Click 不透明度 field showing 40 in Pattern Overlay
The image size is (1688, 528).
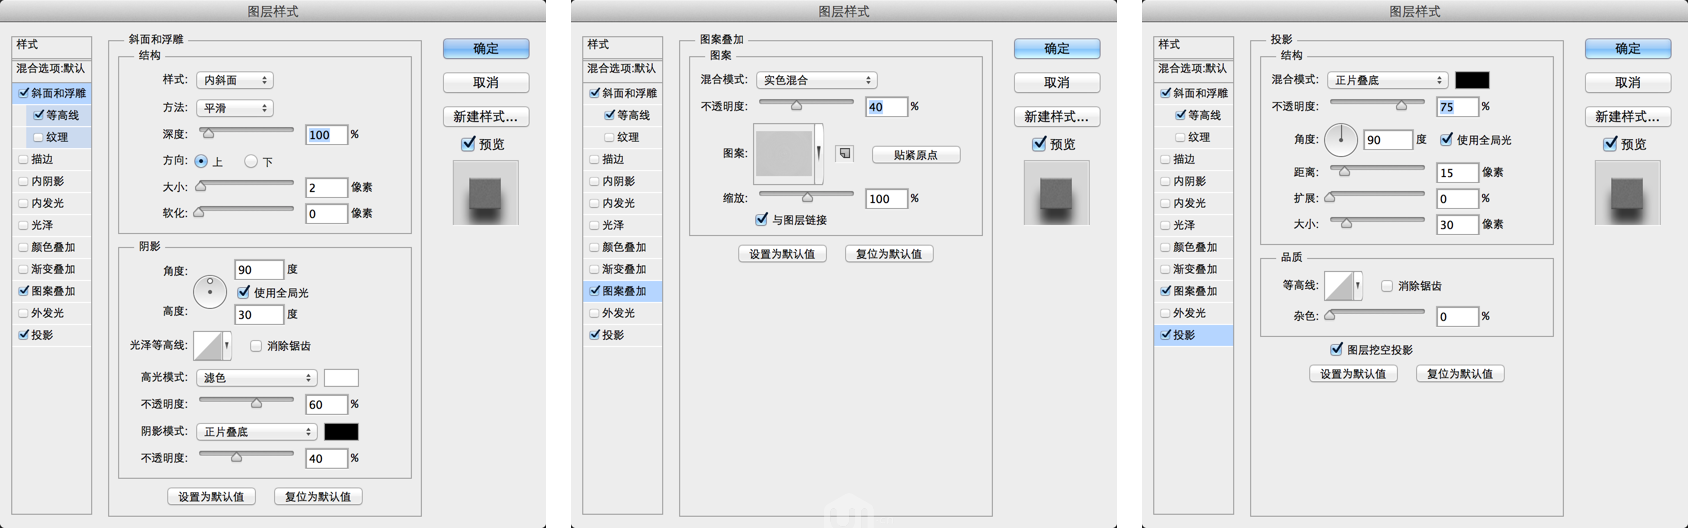[x=886, y=106]
